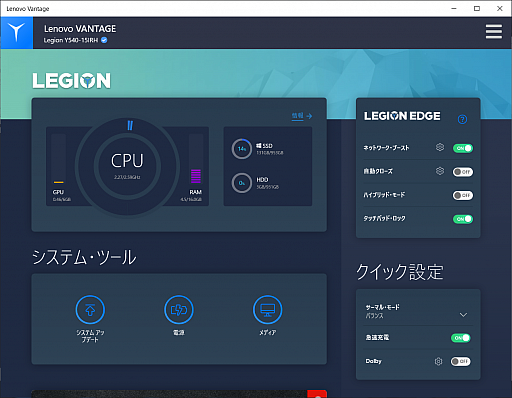This screenshot has height=398, width=512.
Task: Open the システム アップデート tool icon
Action: (x=90, y=310)
